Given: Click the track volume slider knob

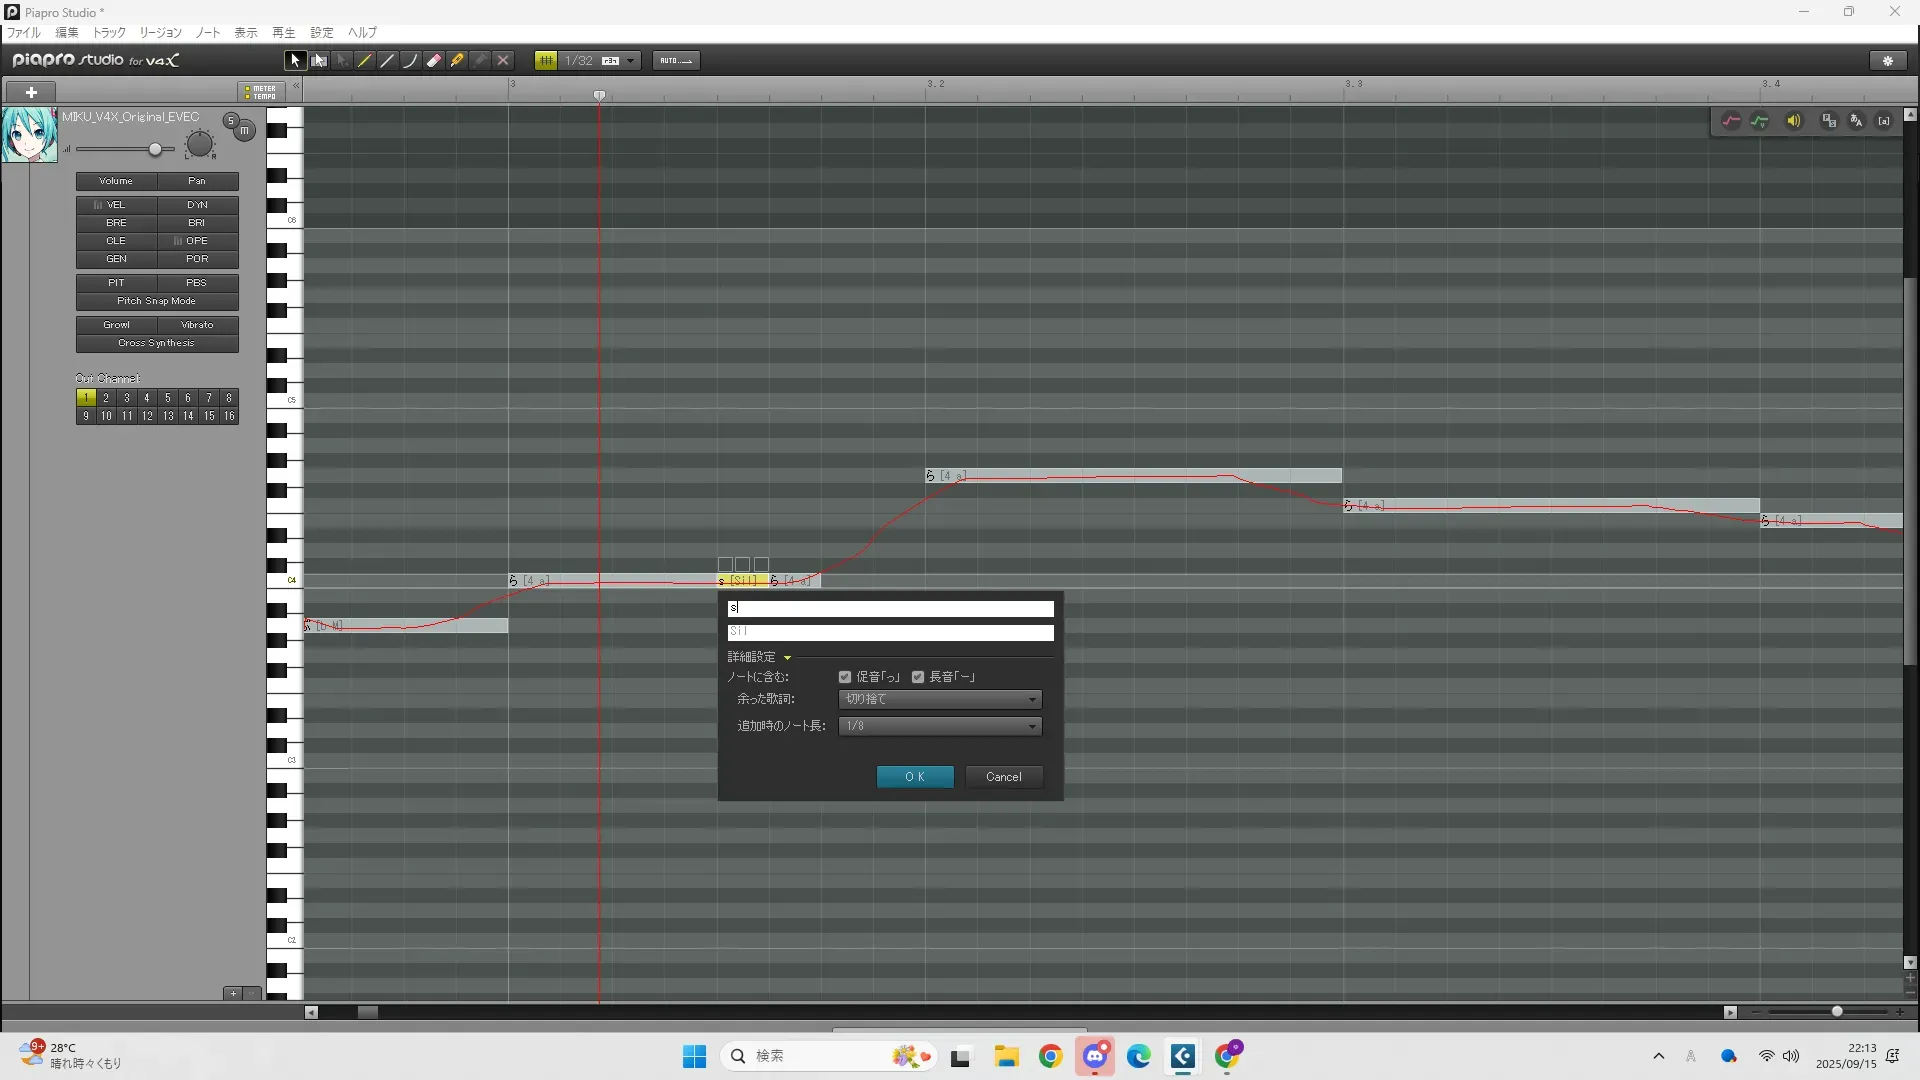Looking at the screenshot, I should (x=155, y=150).
